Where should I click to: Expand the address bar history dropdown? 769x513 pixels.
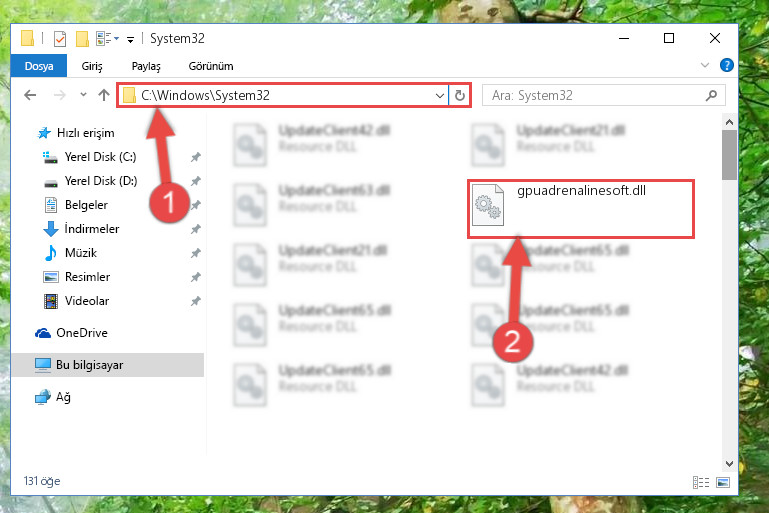439,96
